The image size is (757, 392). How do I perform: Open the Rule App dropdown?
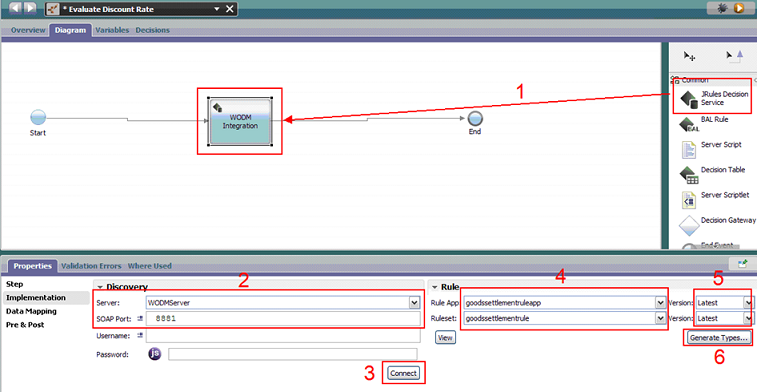coord(660,303)
